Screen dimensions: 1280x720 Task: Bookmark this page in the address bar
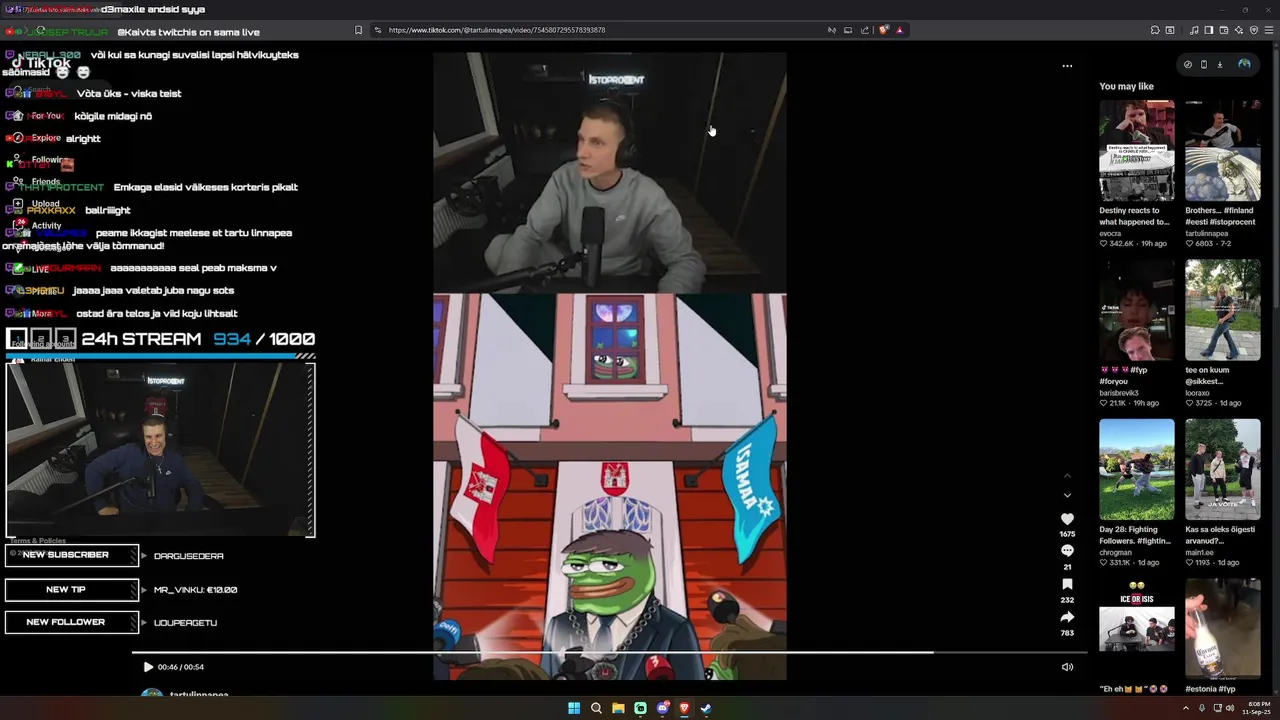[359, 30]
